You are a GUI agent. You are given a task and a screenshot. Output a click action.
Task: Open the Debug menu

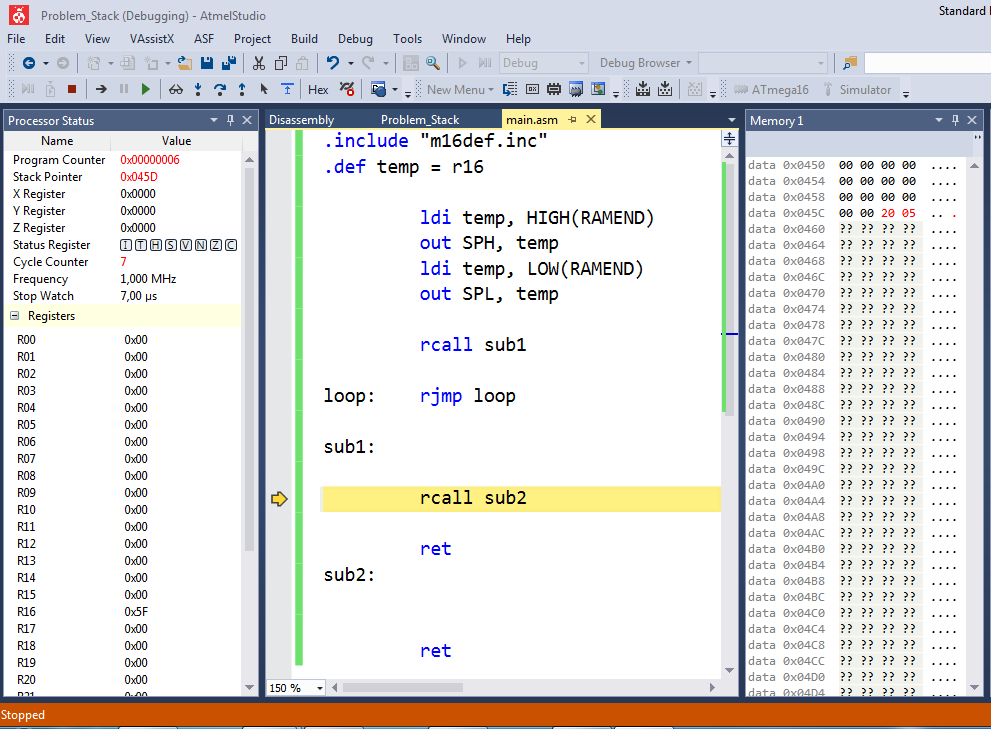click(355, 39)
